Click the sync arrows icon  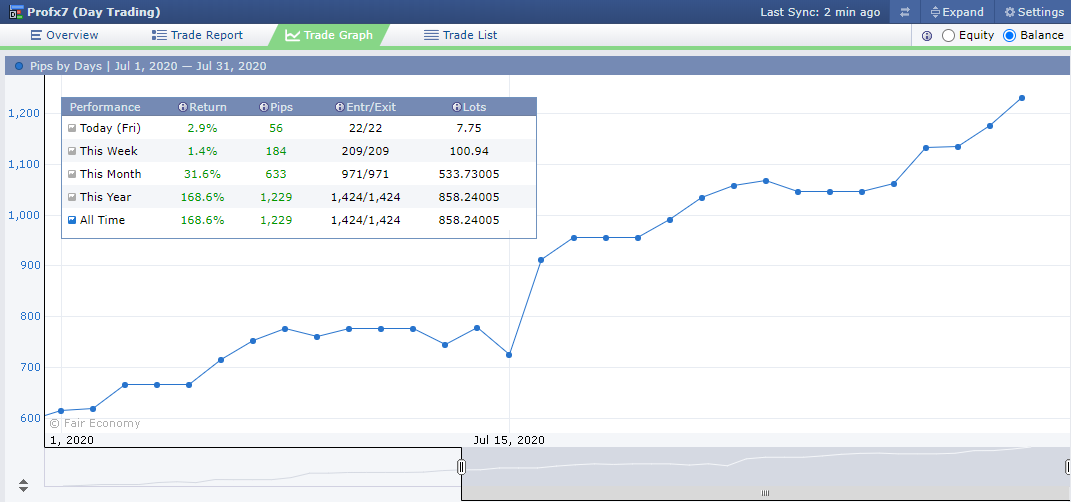pyautogui.click(x=904, y=12)
